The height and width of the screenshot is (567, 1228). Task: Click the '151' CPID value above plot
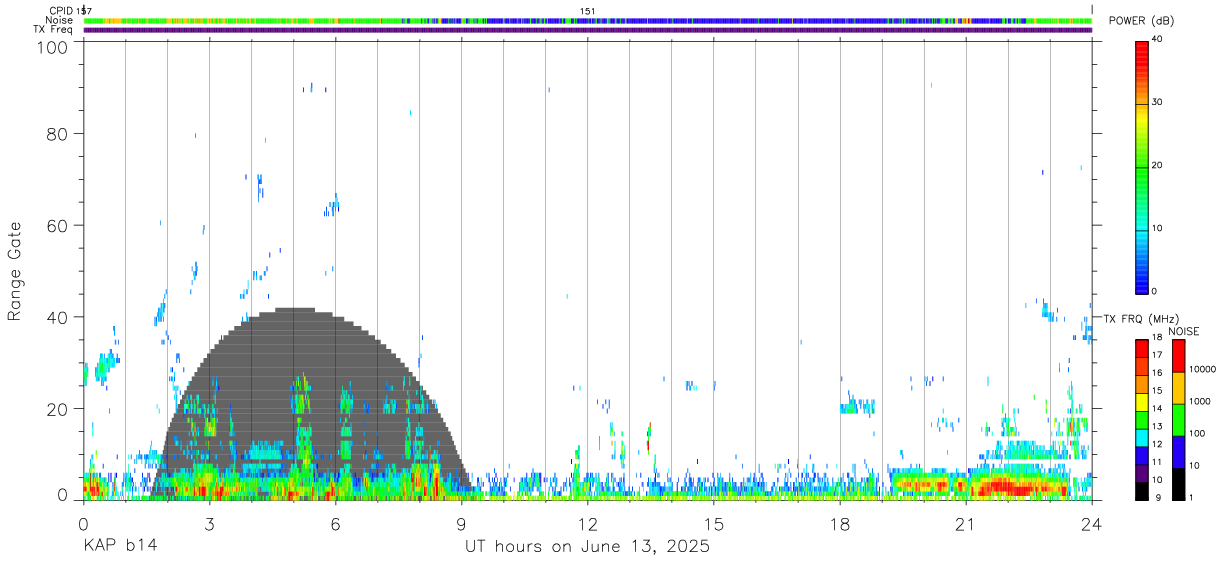(x=588, y=11)
